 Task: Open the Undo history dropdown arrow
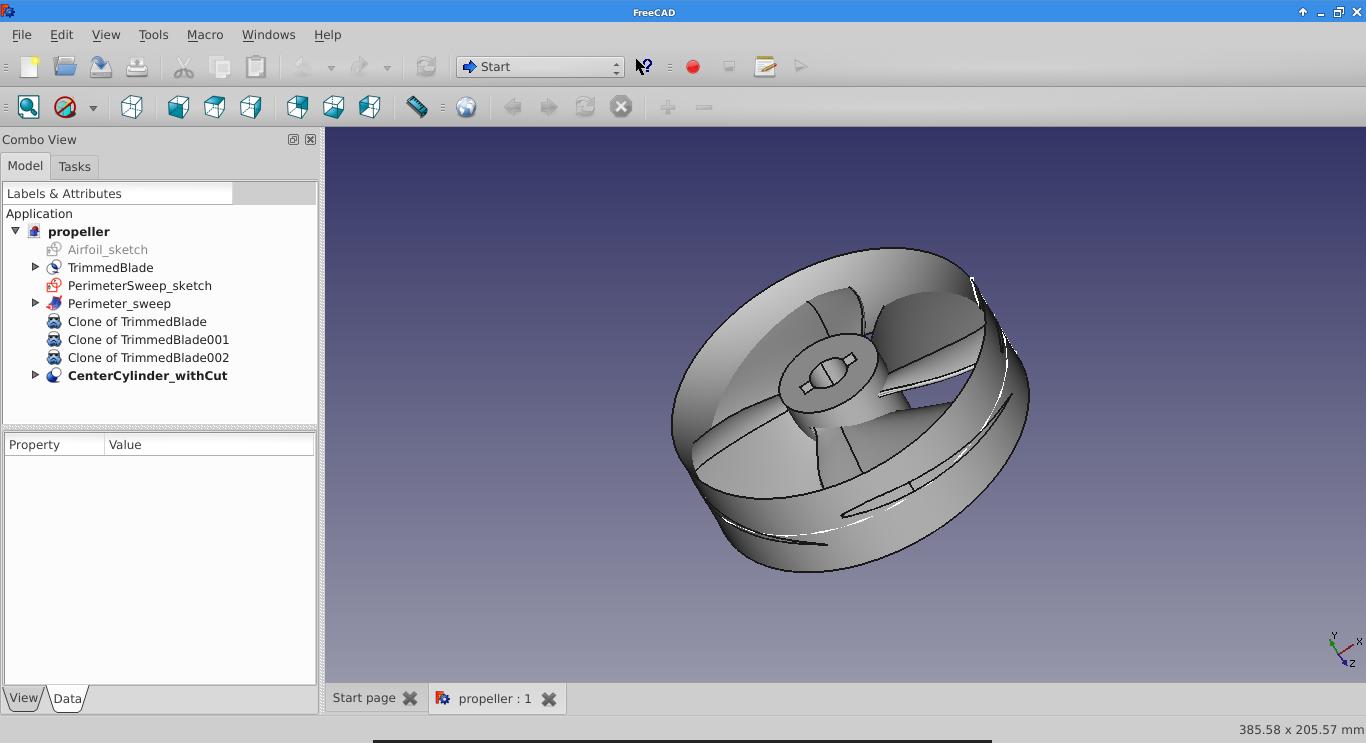click(331, 68)
